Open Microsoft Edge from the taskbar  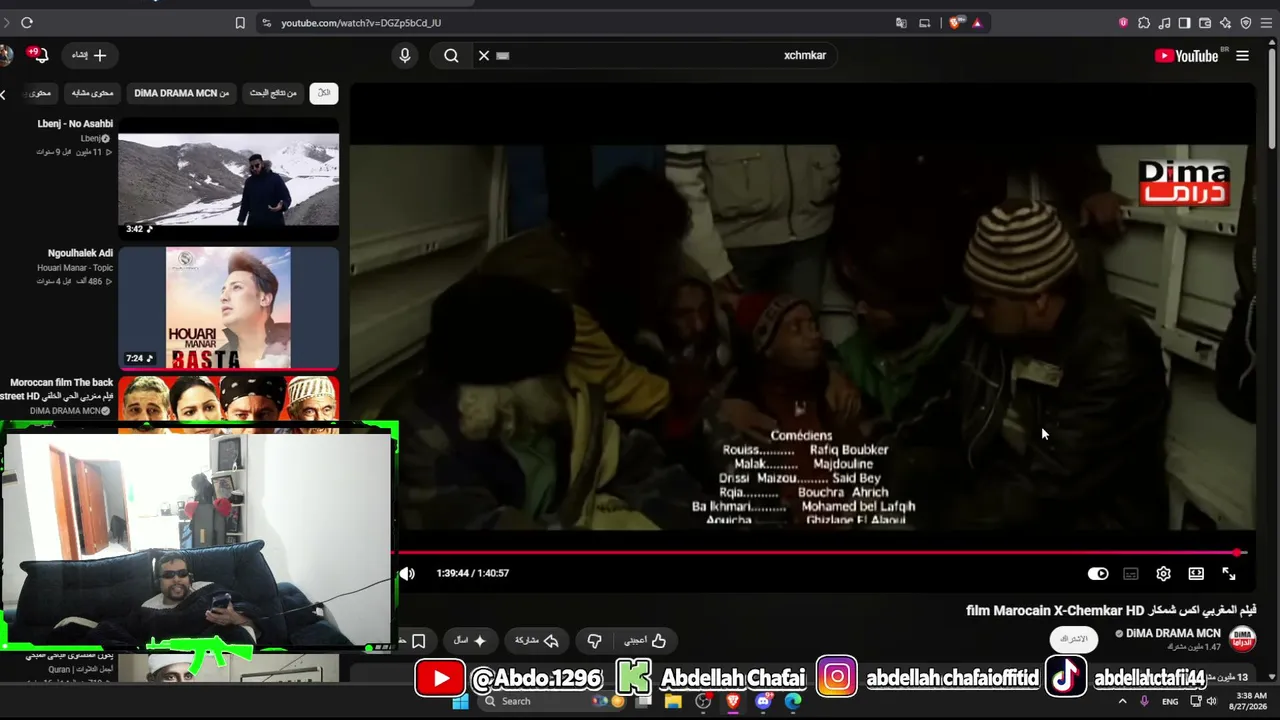(793, 701)
